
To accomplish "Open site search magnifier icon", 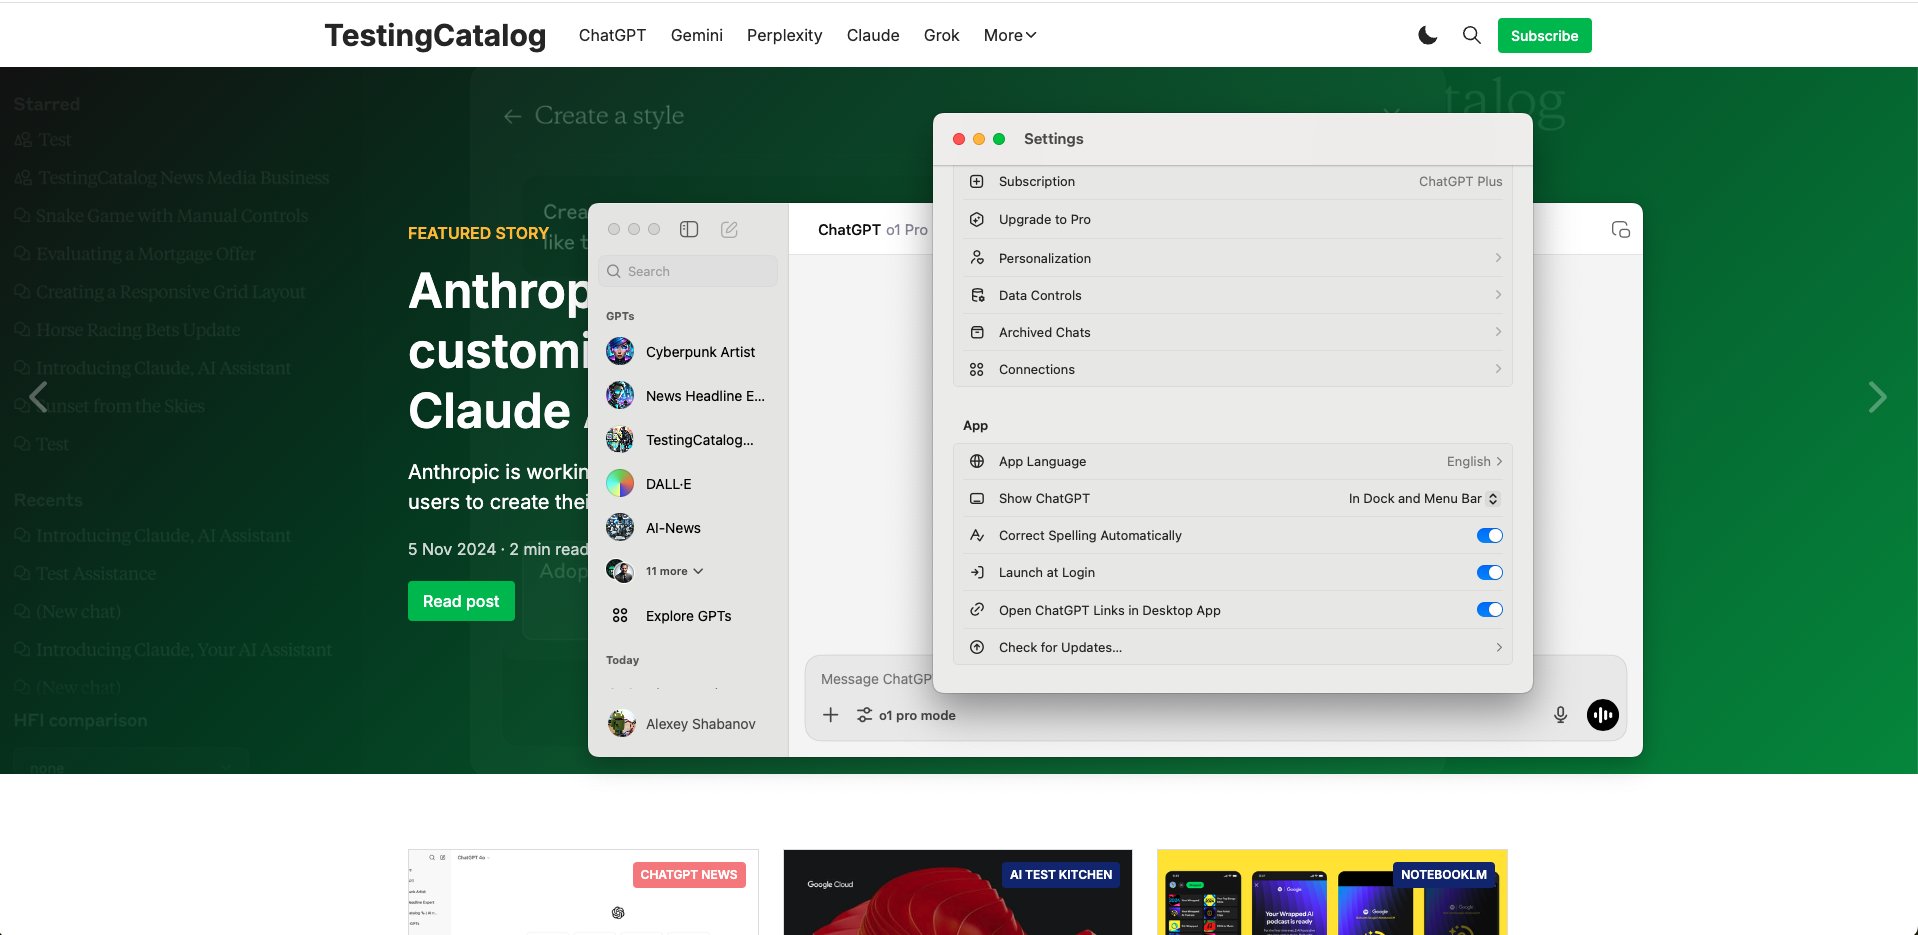I will pyautogui.click(x=1471, y=35).
